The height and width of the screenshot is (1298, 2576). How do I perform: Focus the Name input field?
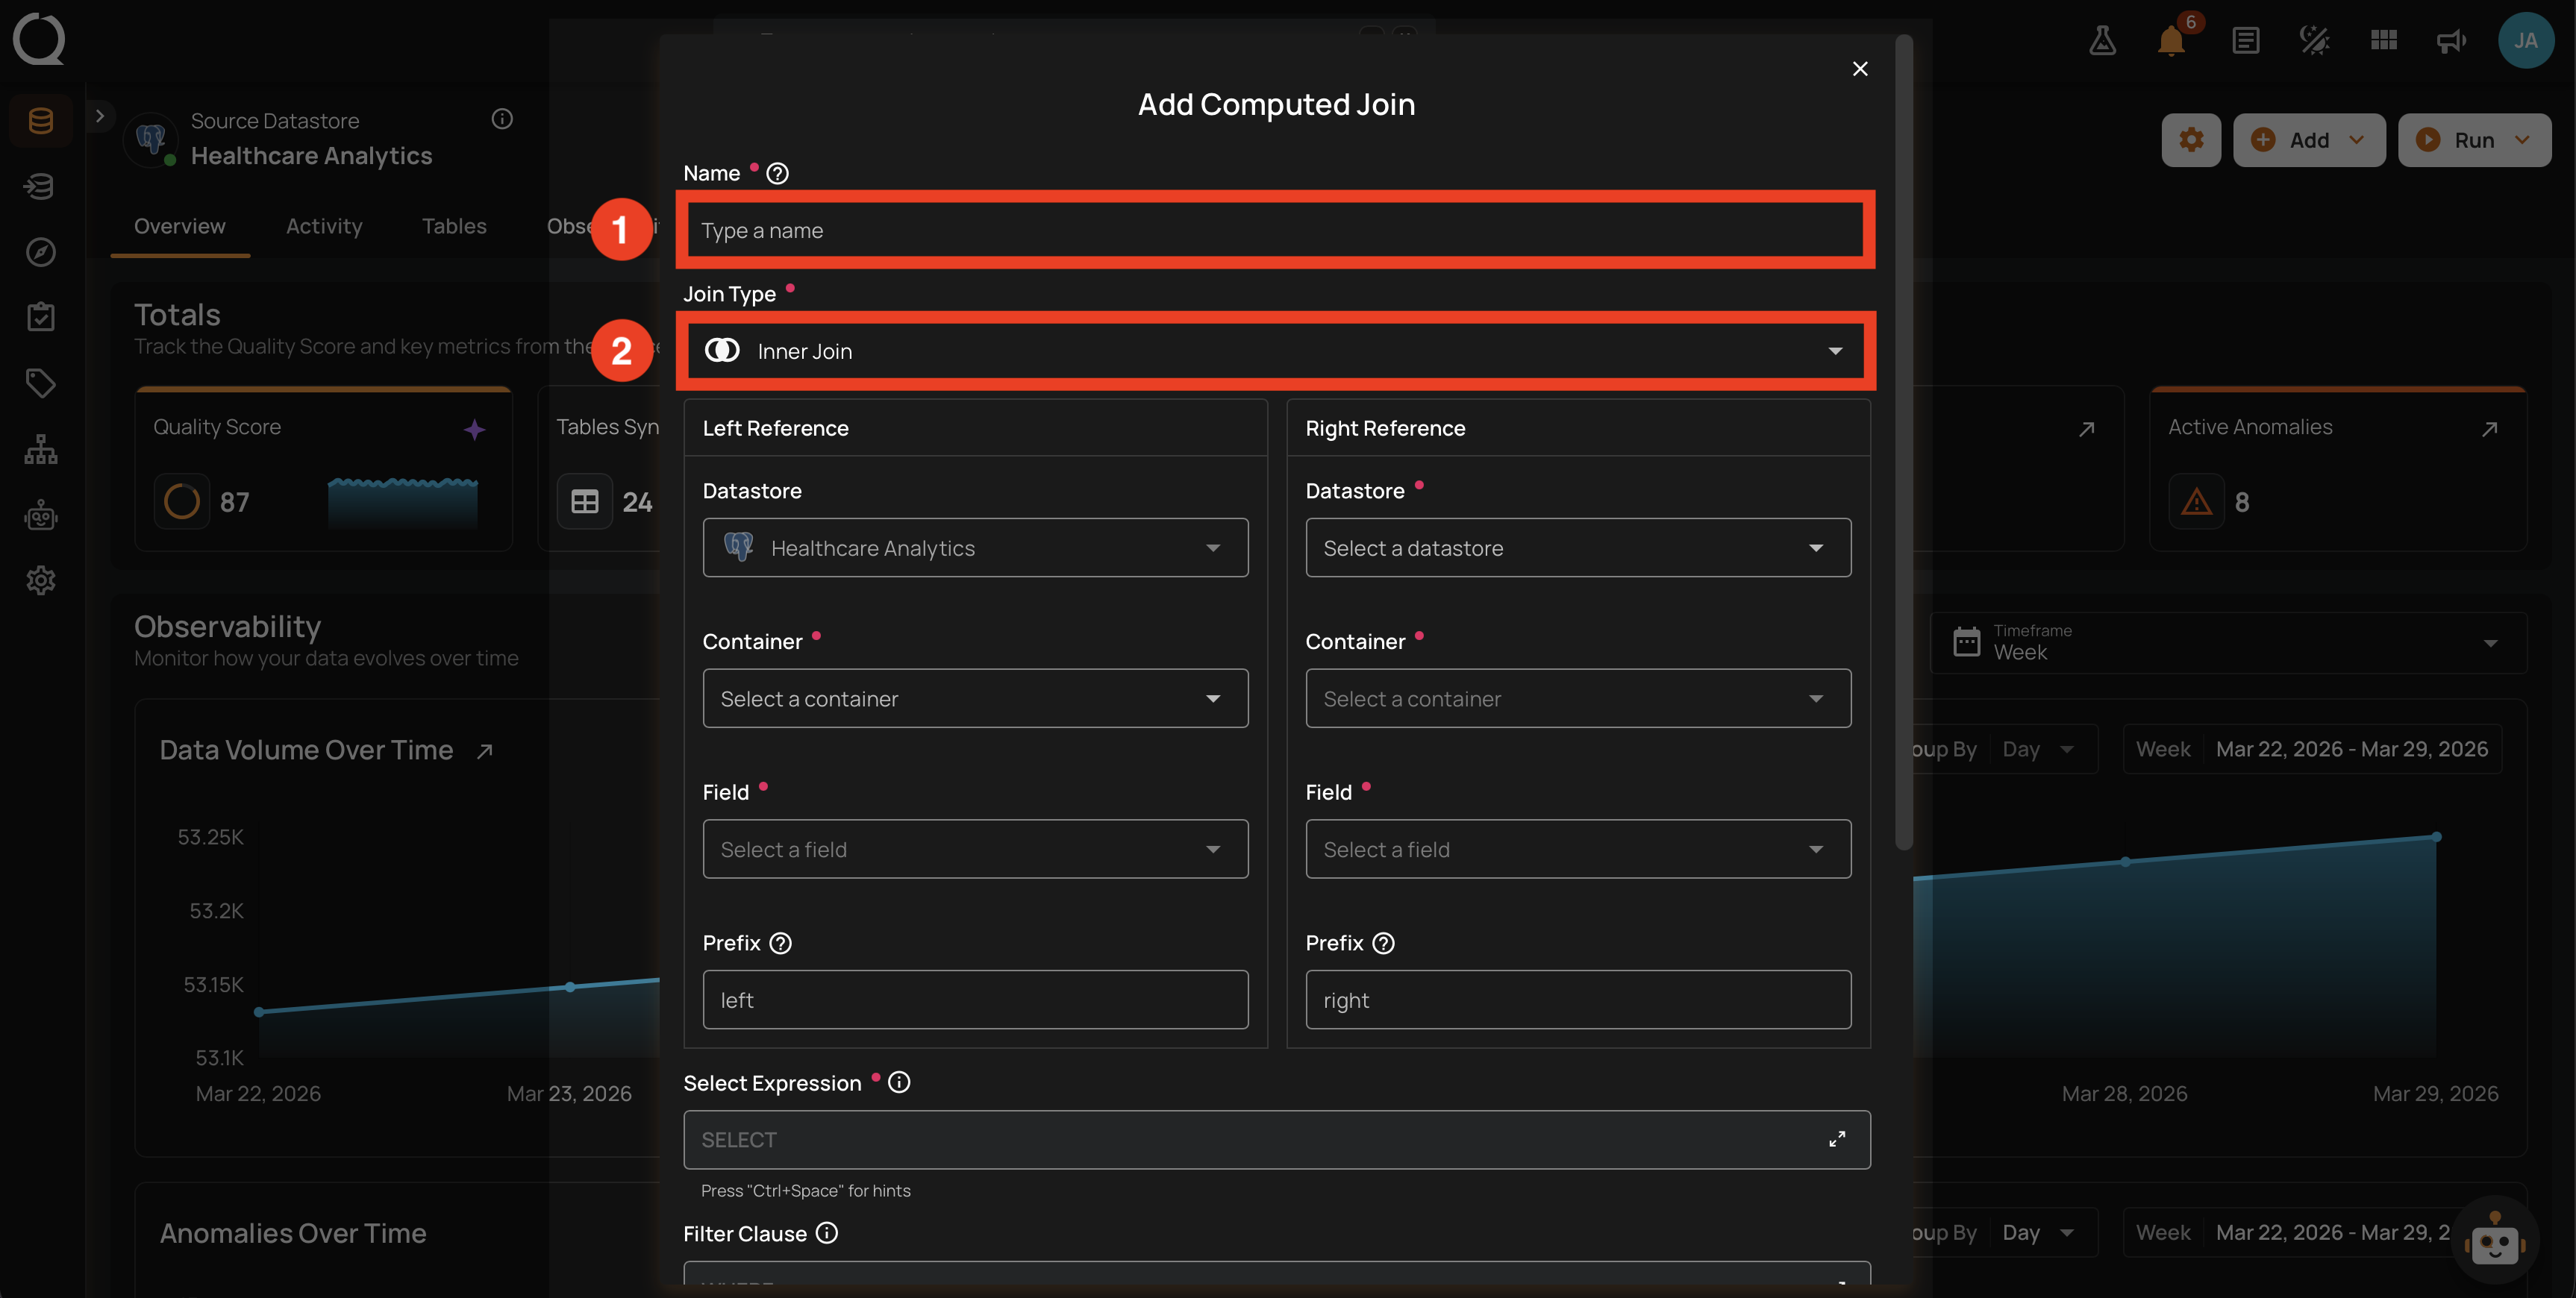pyautogui.click(x=1275, y=230)
